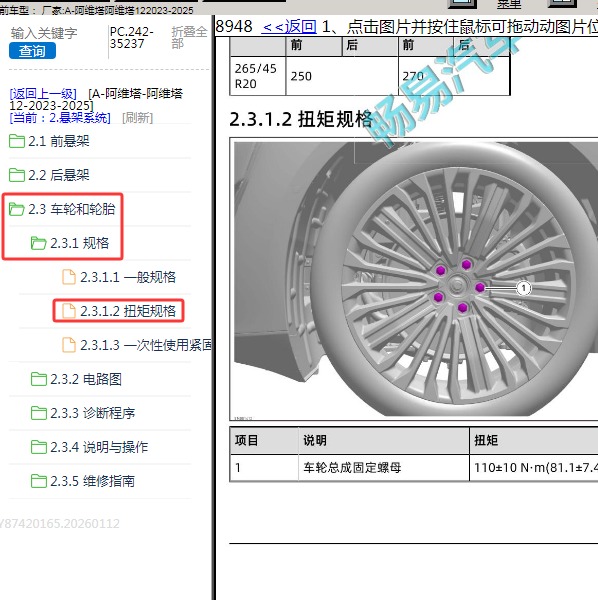Click callout number 1 on wheel diagram
This screenshot has width=598, height=600.
(523, 288)
